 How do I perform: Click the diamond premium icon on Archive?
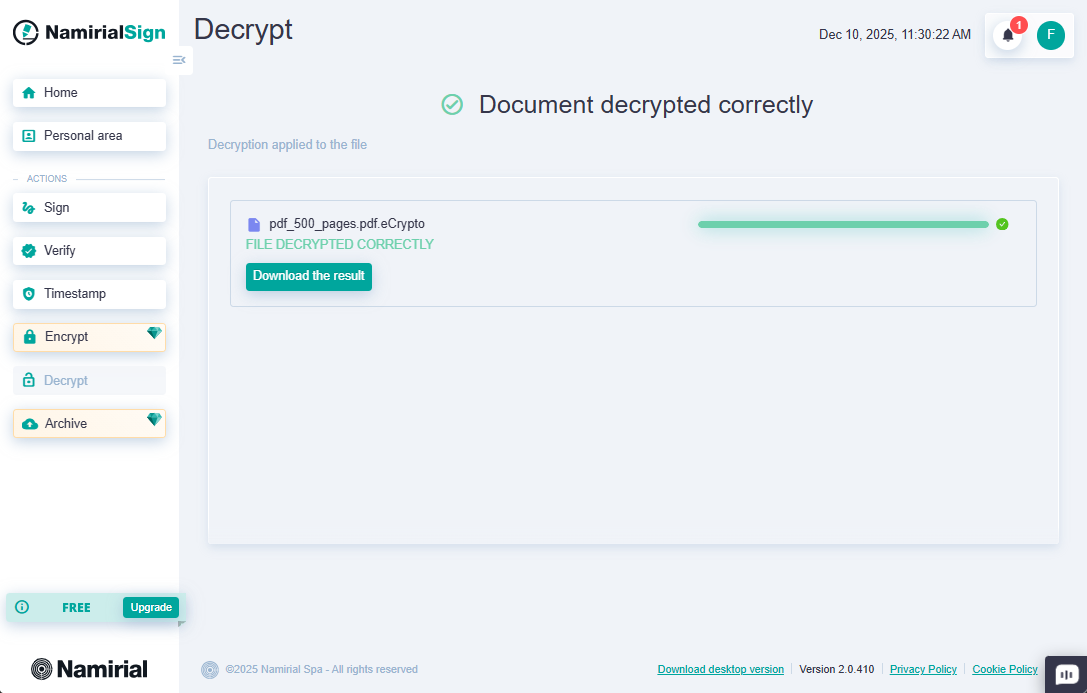click(153, 420)
